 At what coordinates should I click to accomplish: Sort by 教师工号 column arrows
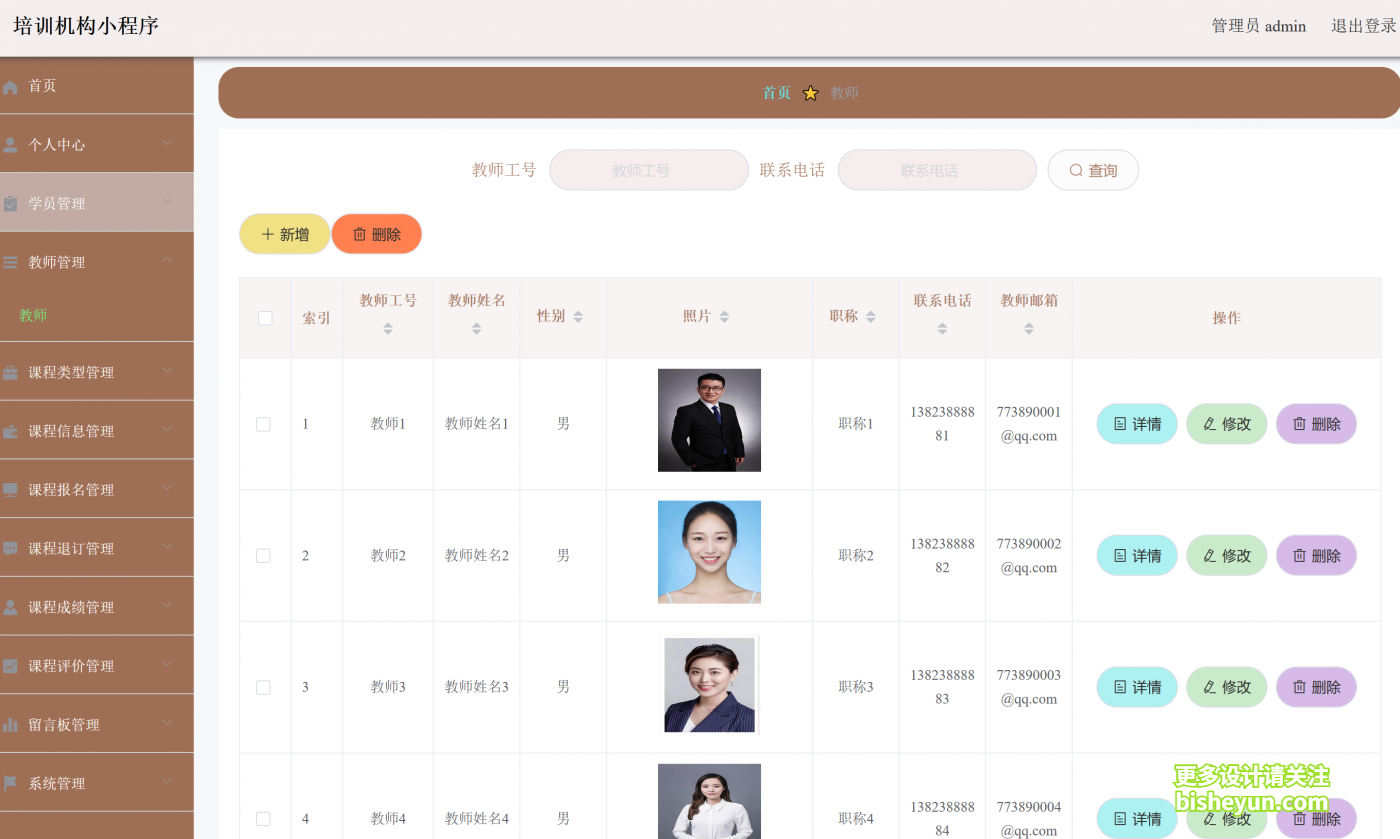388,328
